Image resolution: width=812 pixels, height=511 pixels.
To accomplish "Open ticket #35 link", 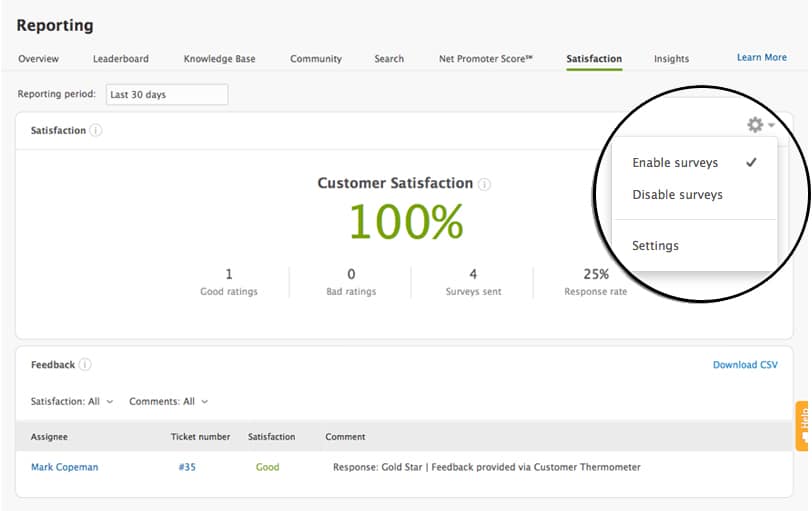I will pyautogui.click(x=187, y=467).
